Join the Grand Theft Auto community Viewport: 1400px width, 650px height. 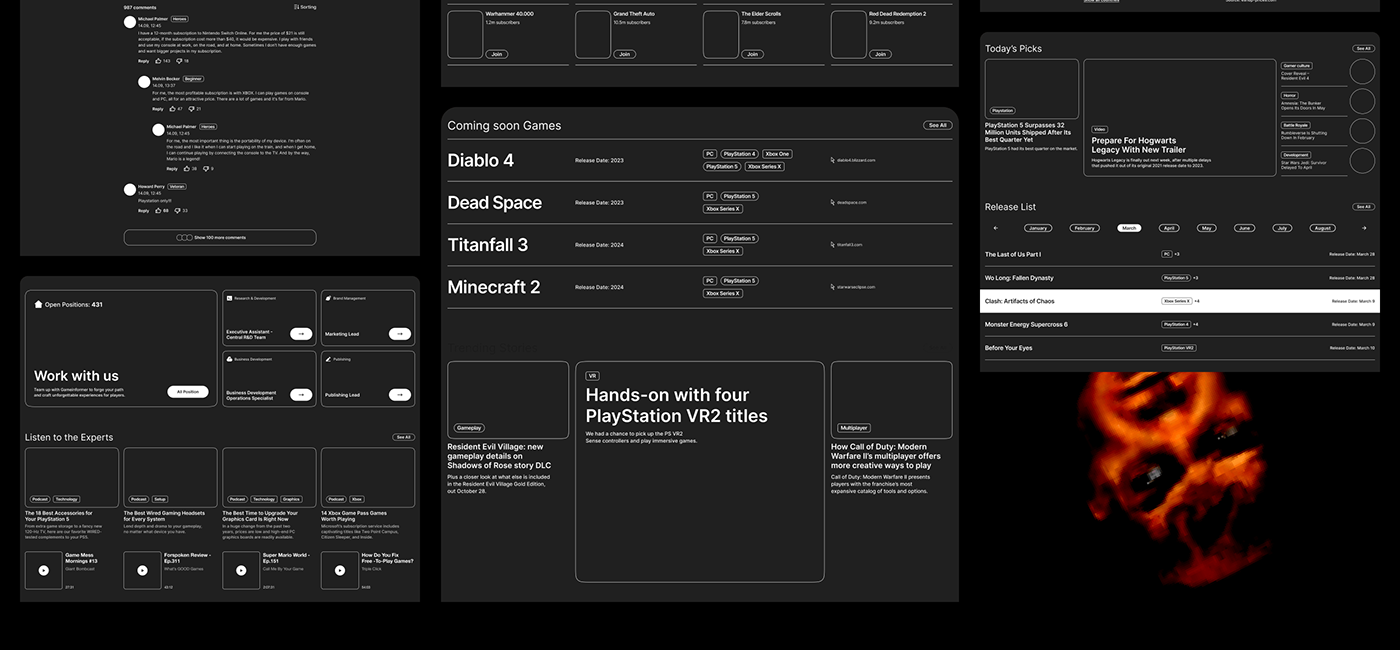tap(624, 54)
